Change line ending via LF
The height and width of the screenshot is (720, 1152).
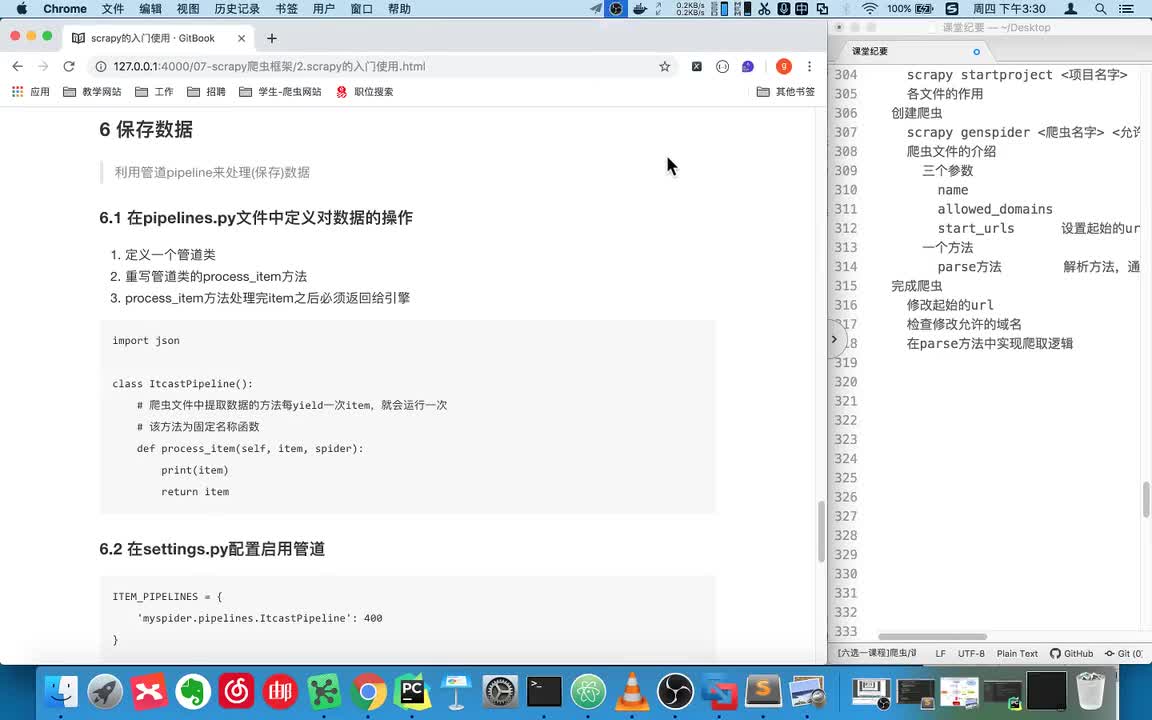940,653
